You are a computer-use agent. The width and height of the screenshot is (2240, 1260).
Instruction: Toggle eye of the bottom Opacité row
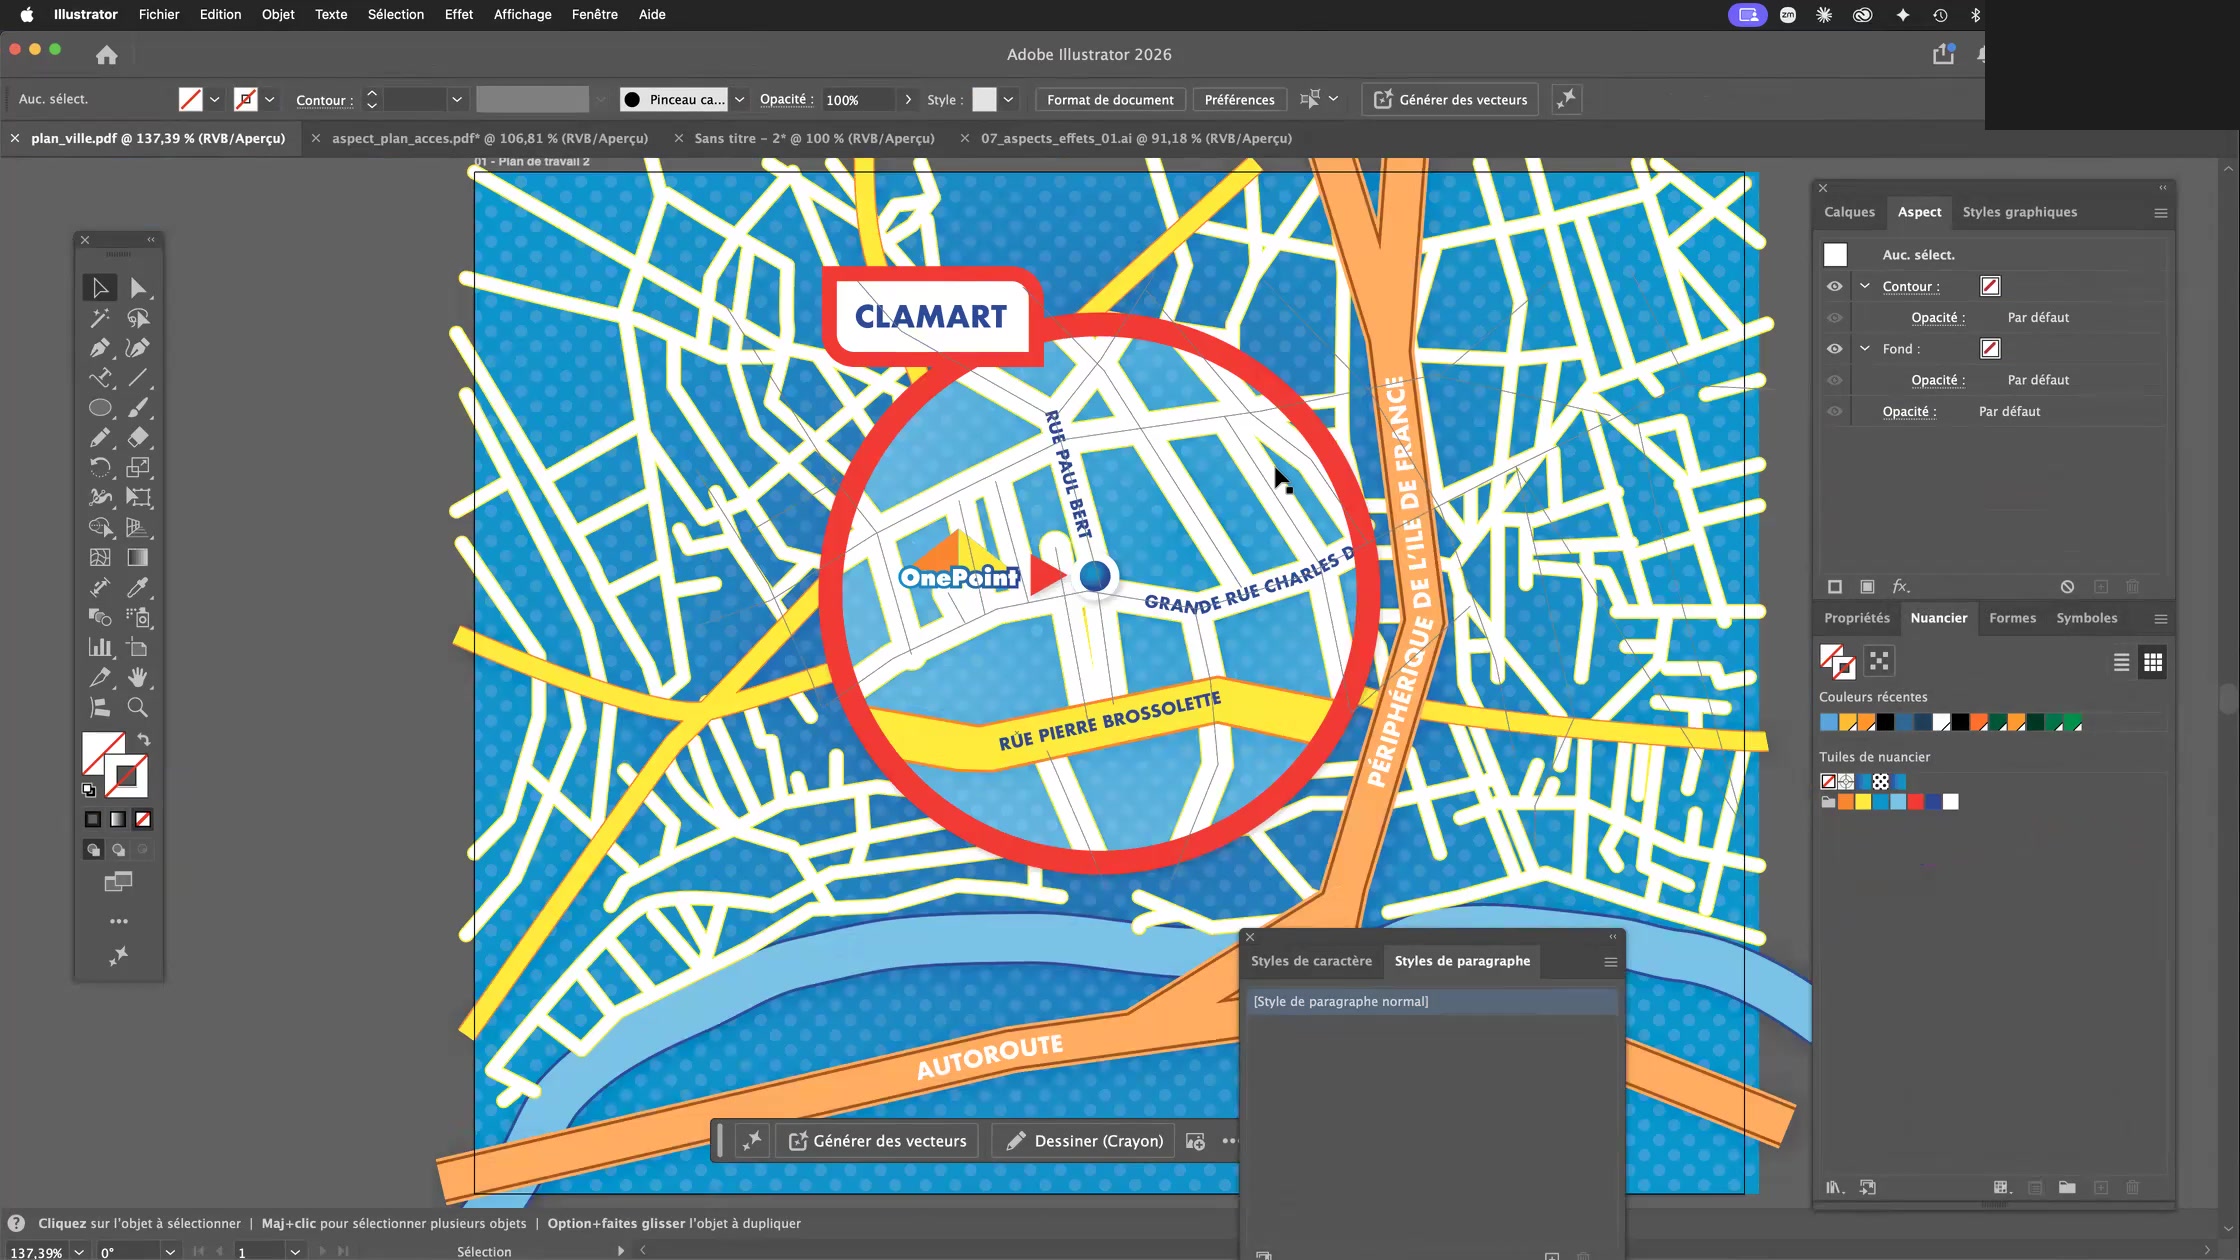tap(1834, 411)
